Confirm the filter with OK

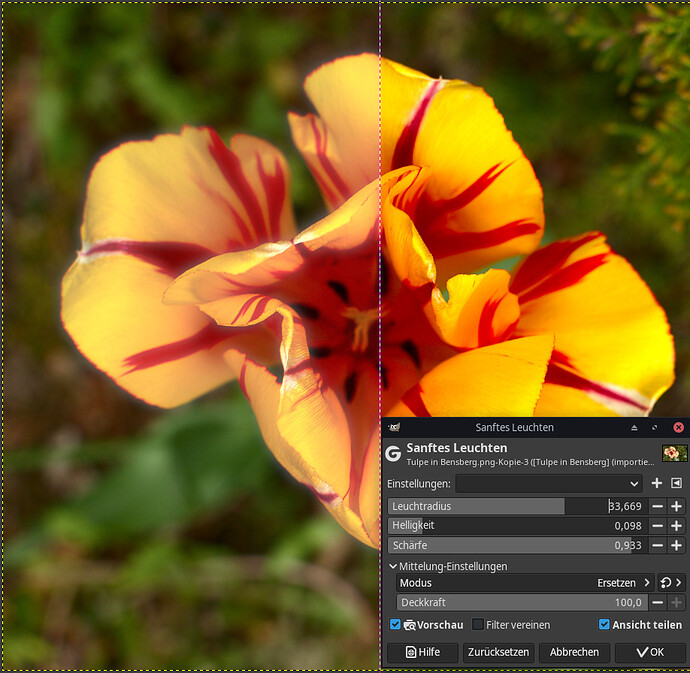[649, 652]
